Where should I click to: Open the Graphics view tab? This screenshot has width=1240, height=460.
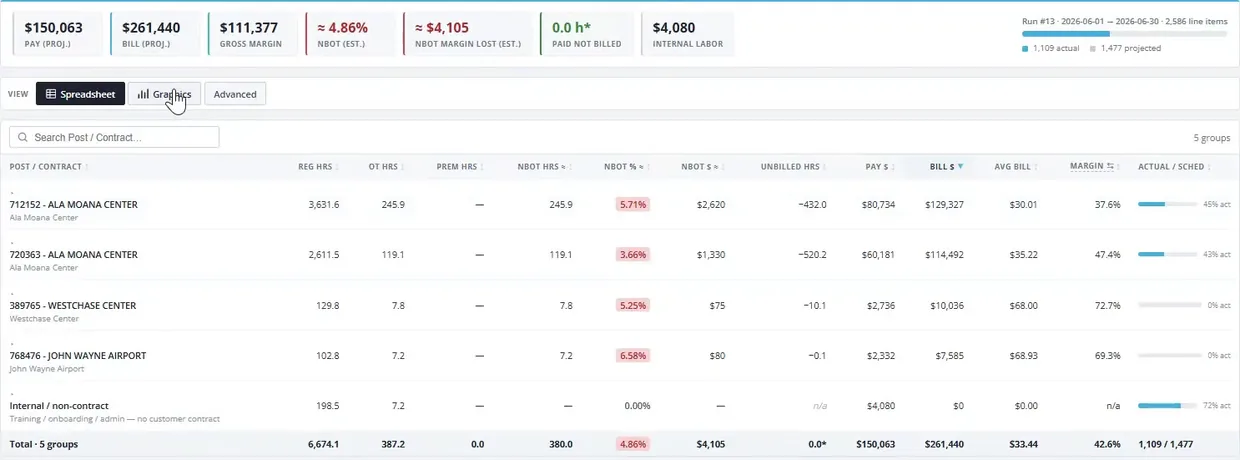pos(164,94)
